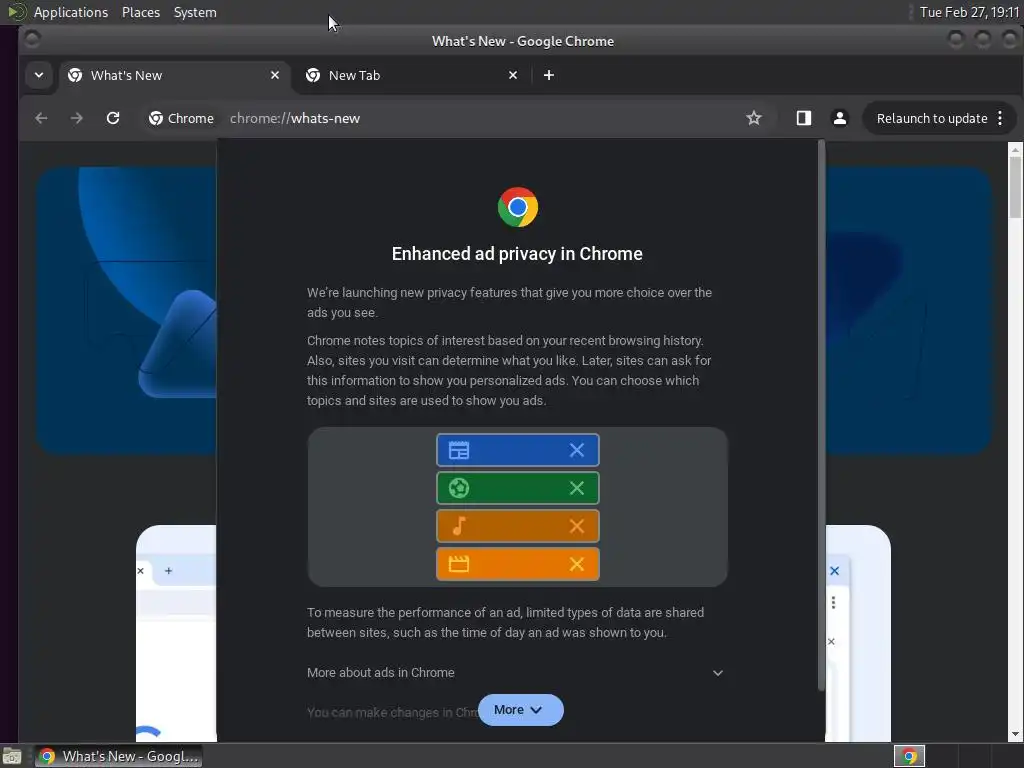Click the Chrome logo in the dialog
Viewport: 1024px width, 768px height.
pos(518,207)
